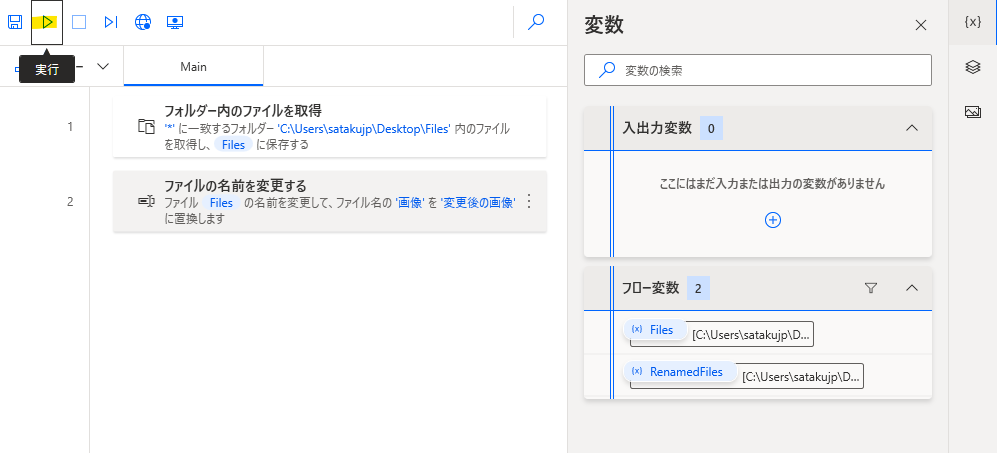Click the Files variable value box
The image size is (997, 453).
tap(752, 335)
